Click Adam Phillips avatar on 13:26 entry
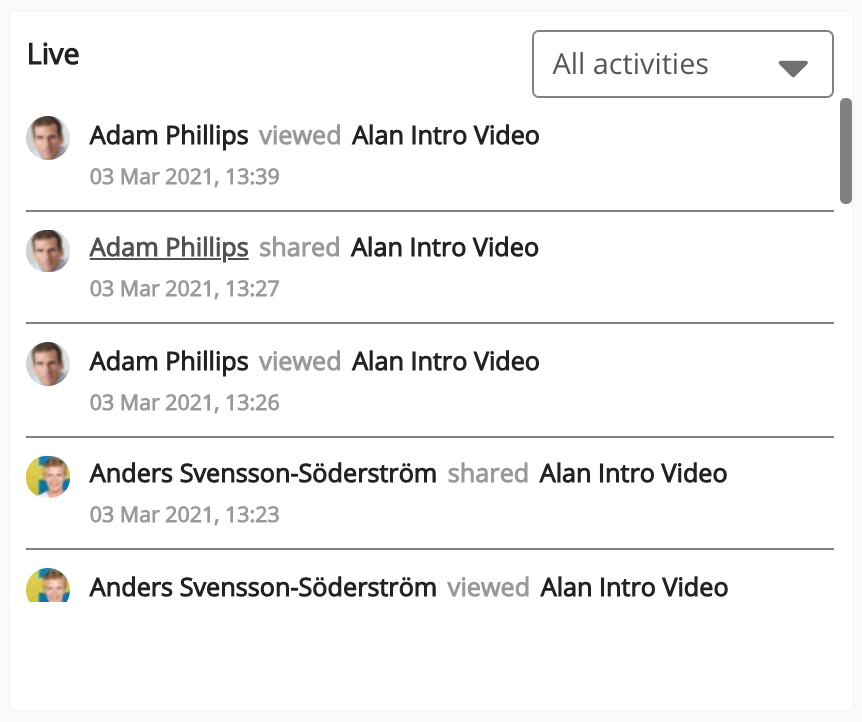The image size is (862, 722). [x=47, y=364]
